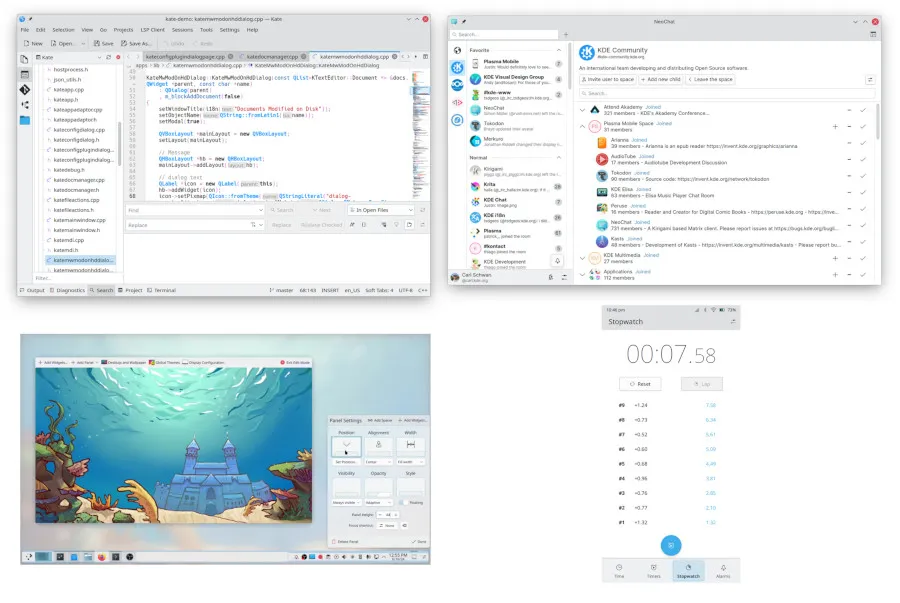The height and width of the screenshot is (603, 900).
Task: Select the KDE space icon in NeoChat's sidebar
Action: tap(457, 68)
